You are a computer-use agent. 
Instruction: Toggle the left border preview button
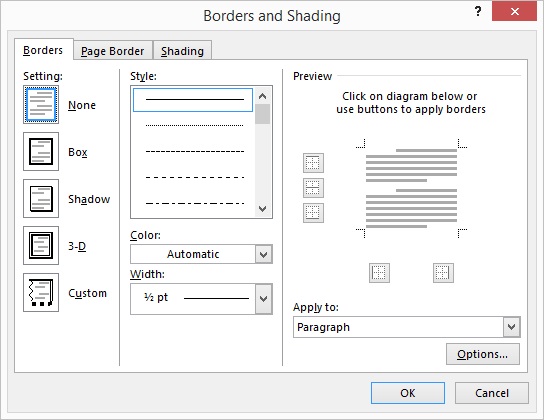click(x=379, y=273)
